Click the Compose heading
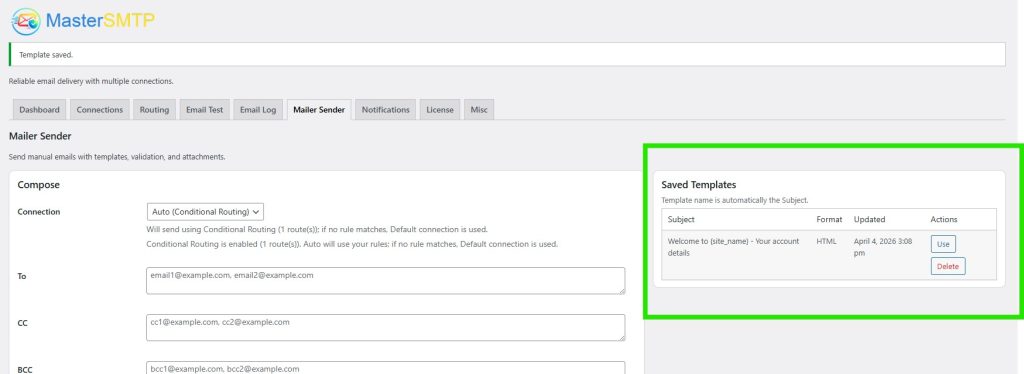The image size is (1024, 374). point(39,185)
